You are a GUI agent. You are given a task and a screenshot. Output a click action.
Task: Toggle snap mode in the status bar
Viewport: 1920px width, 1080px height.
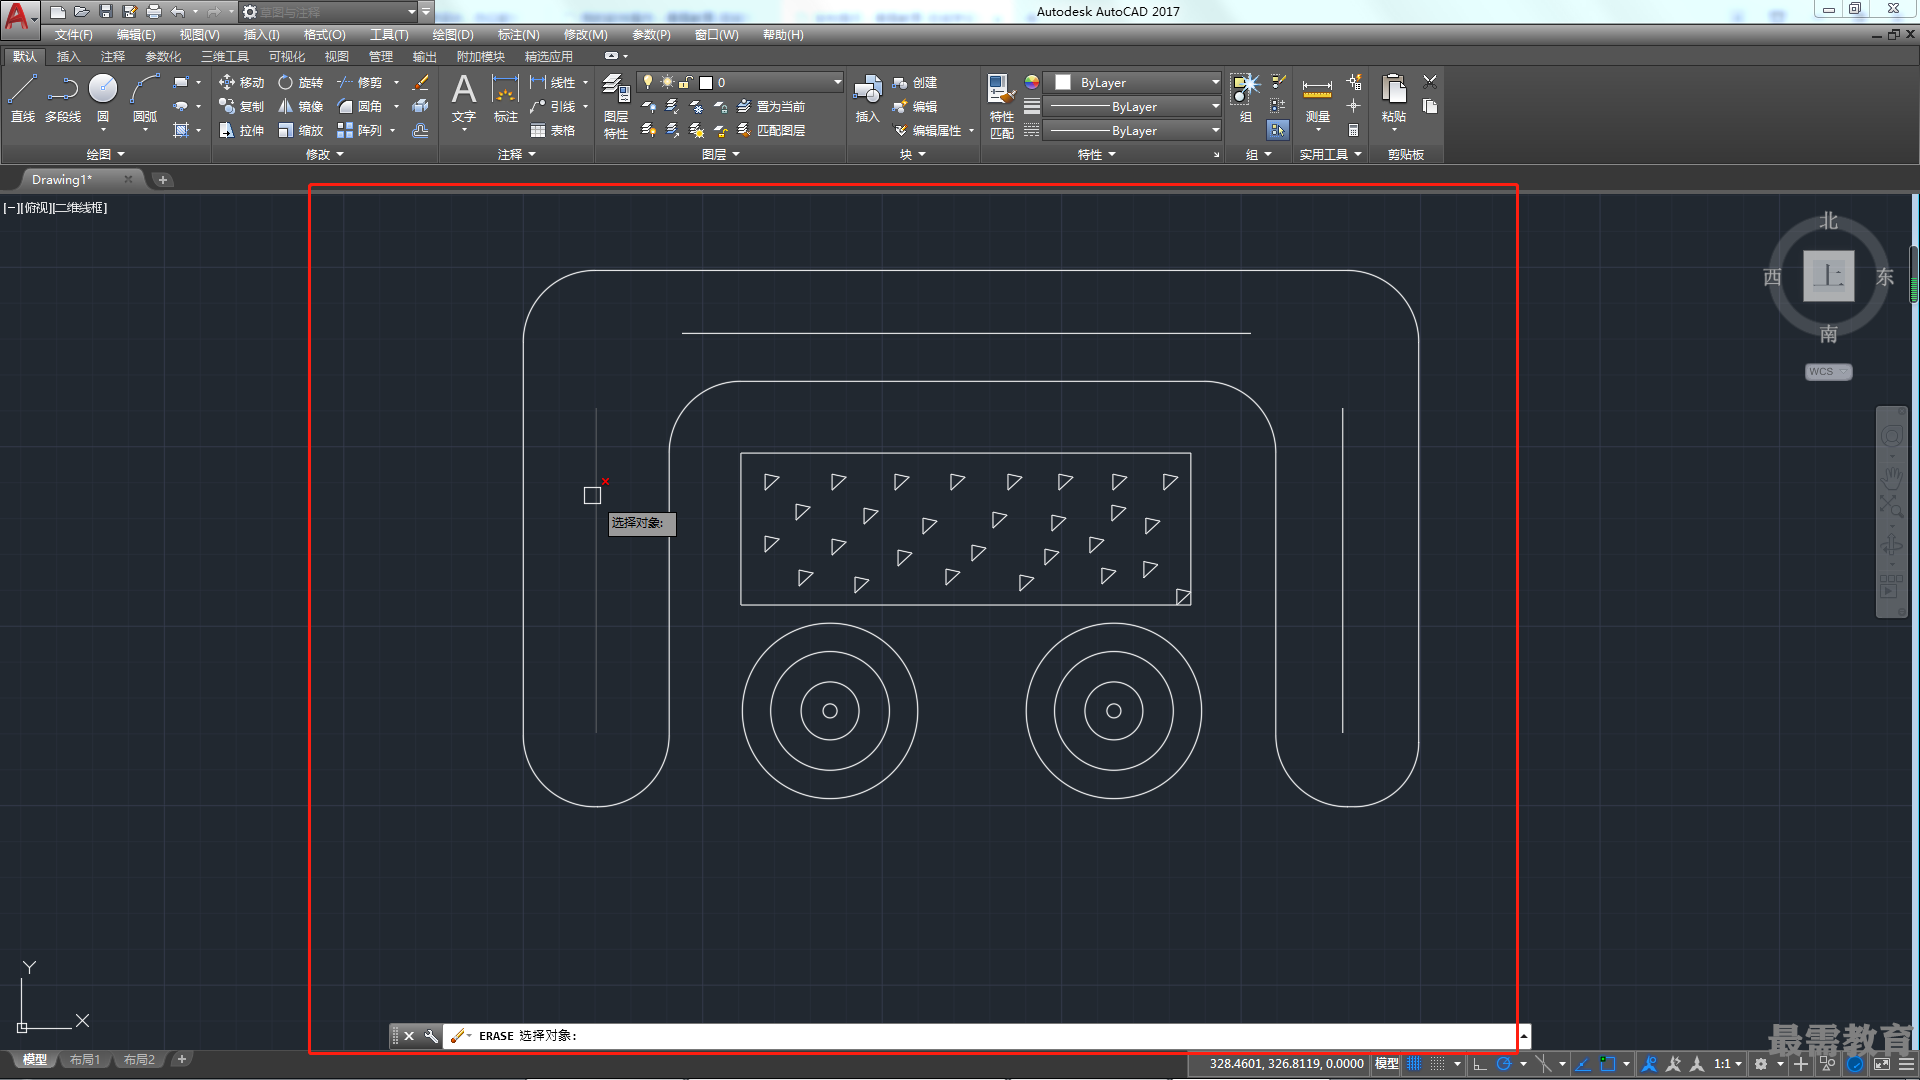pyautogui.click(x=1438, y=1064)
